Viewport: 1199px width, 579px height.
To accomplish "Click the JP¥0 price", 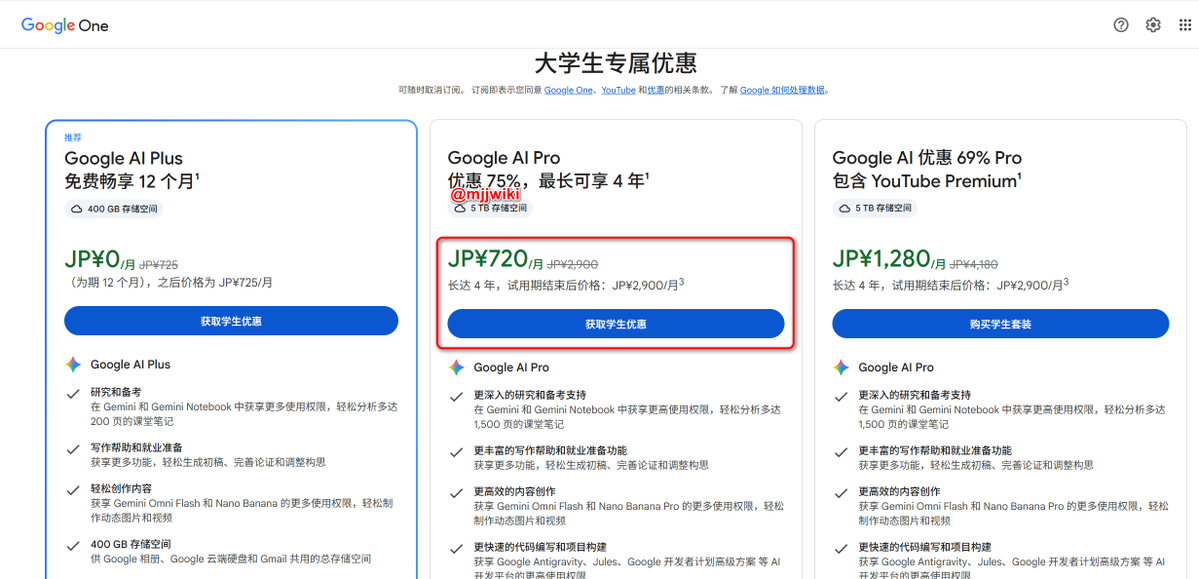I will 93,259.
